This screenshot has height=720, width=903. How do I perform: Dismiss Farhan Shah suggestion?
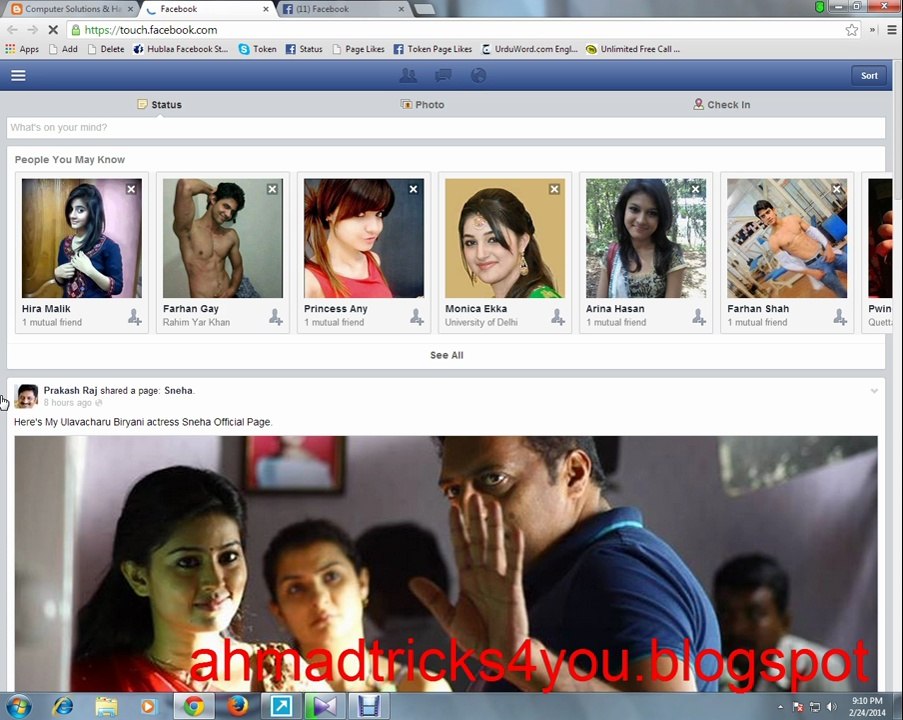837,189
